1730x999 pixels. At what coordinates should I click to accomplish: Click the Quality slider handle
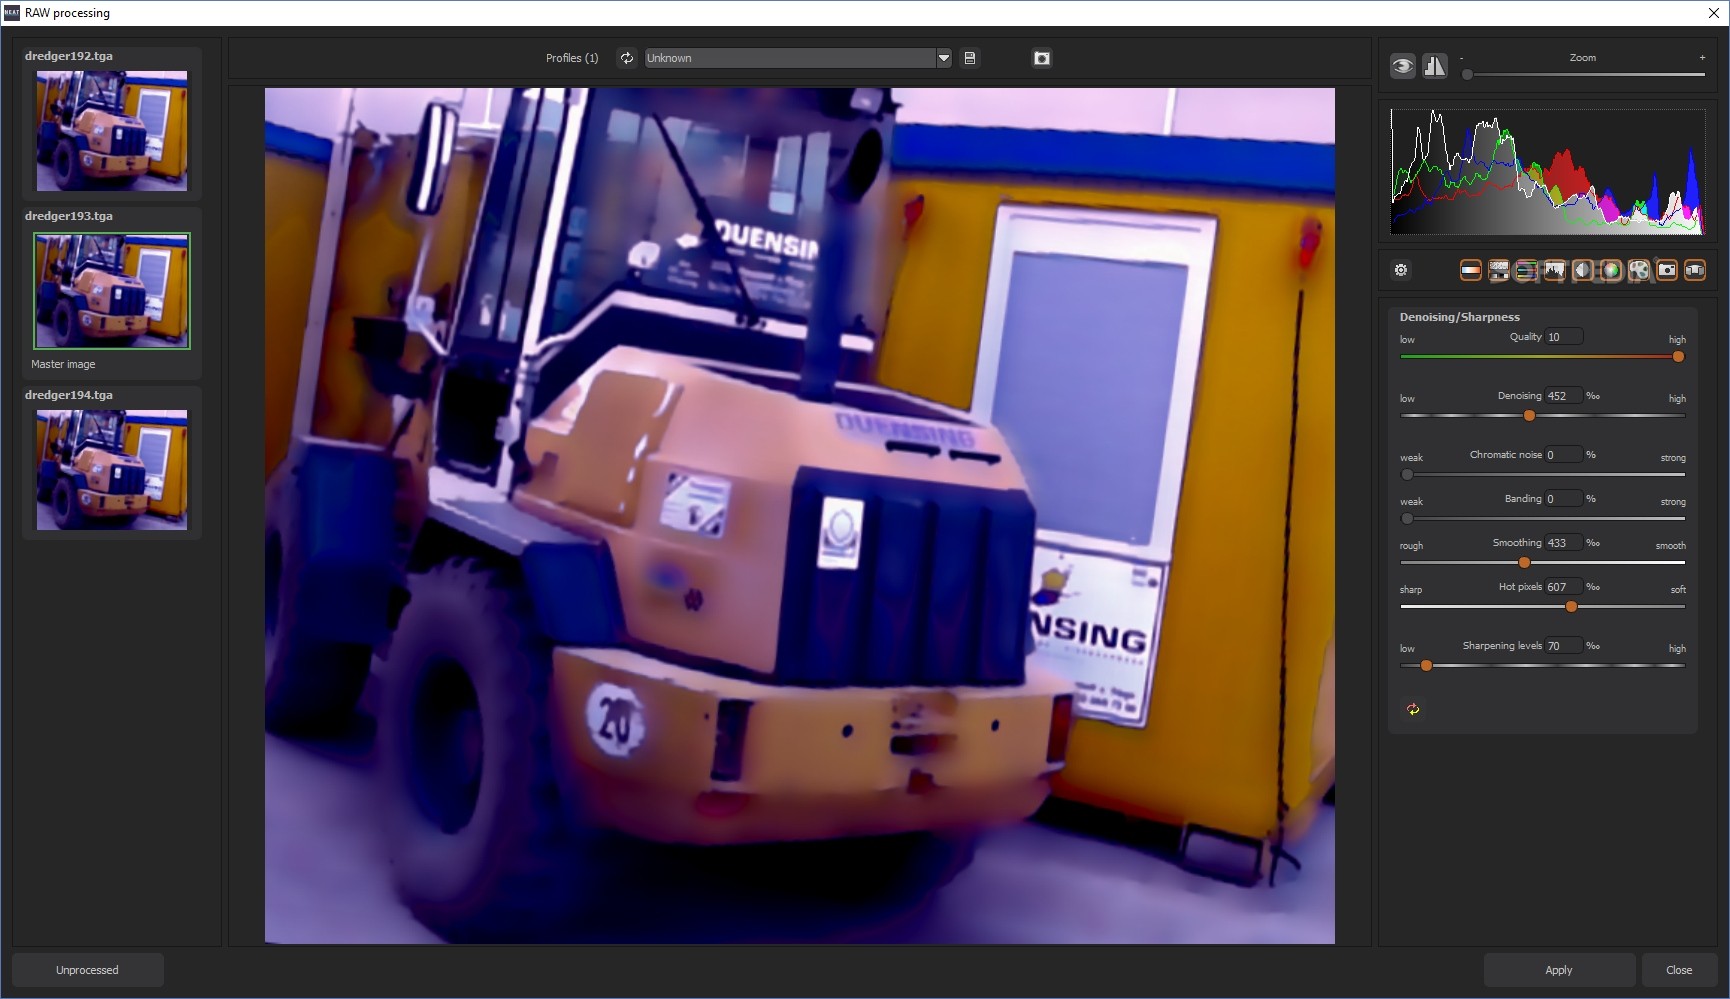point(1678,357)
